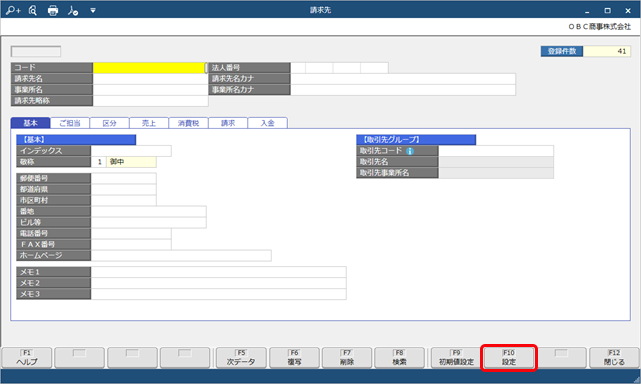The image size is (641, 384).
Task: Click the F7 削除 button
Action: pos(347,358)
